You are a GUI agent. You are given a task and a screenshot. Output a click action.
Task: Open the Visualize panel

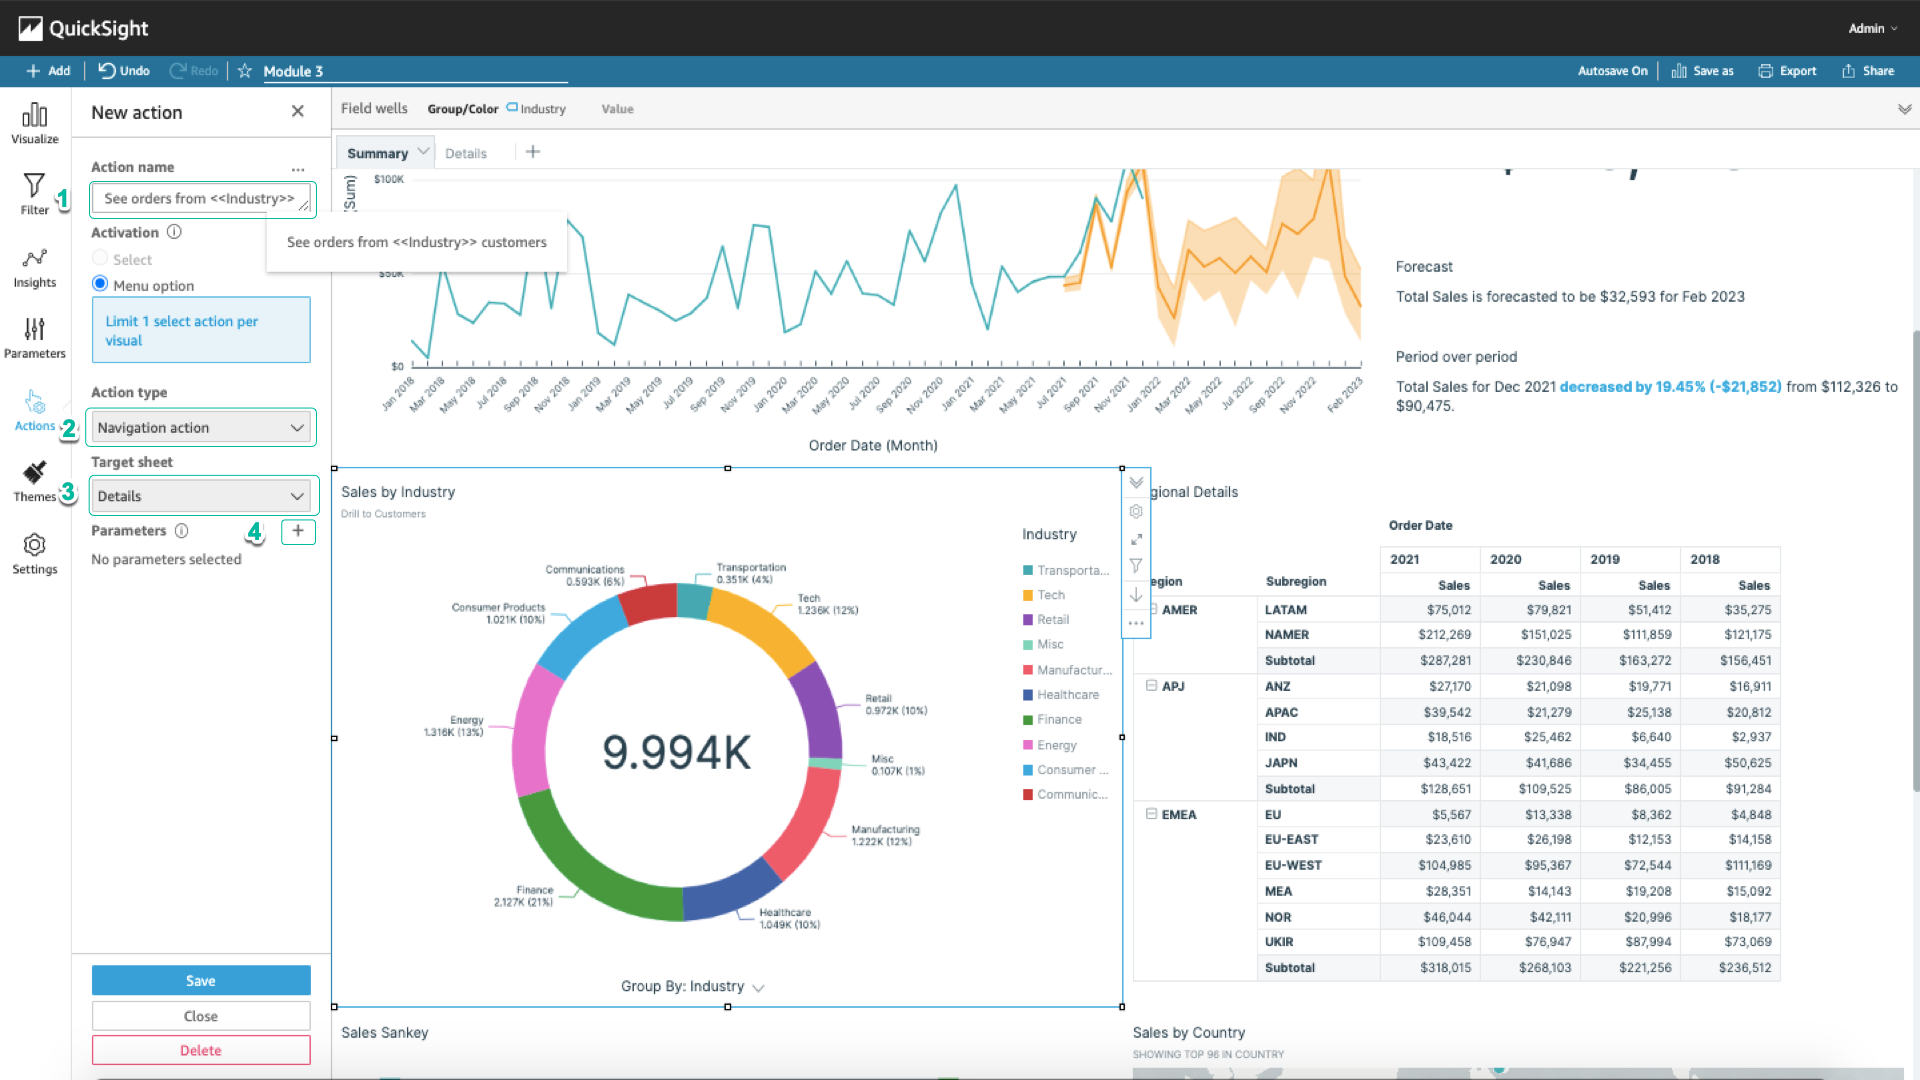34,123
